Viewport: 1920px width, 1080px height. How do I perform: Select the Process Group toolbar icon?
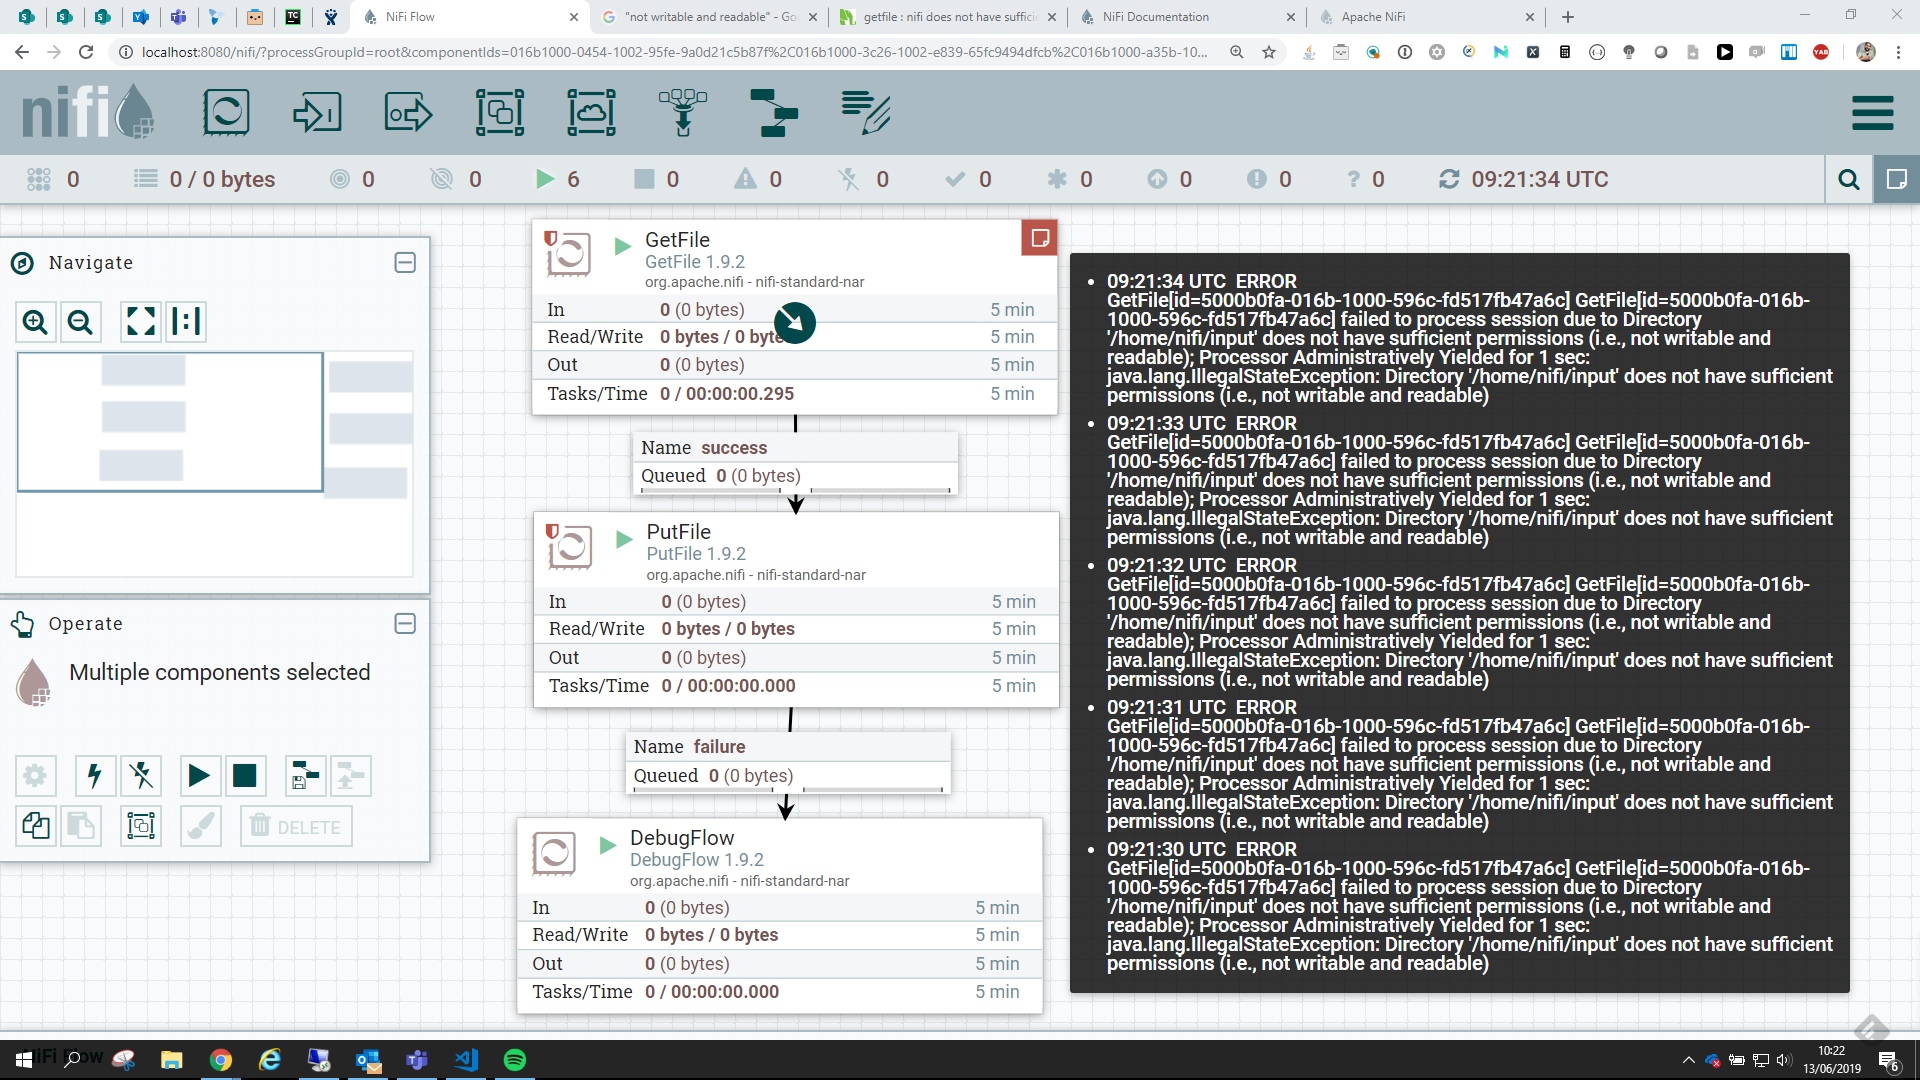[x=499, y=113]
